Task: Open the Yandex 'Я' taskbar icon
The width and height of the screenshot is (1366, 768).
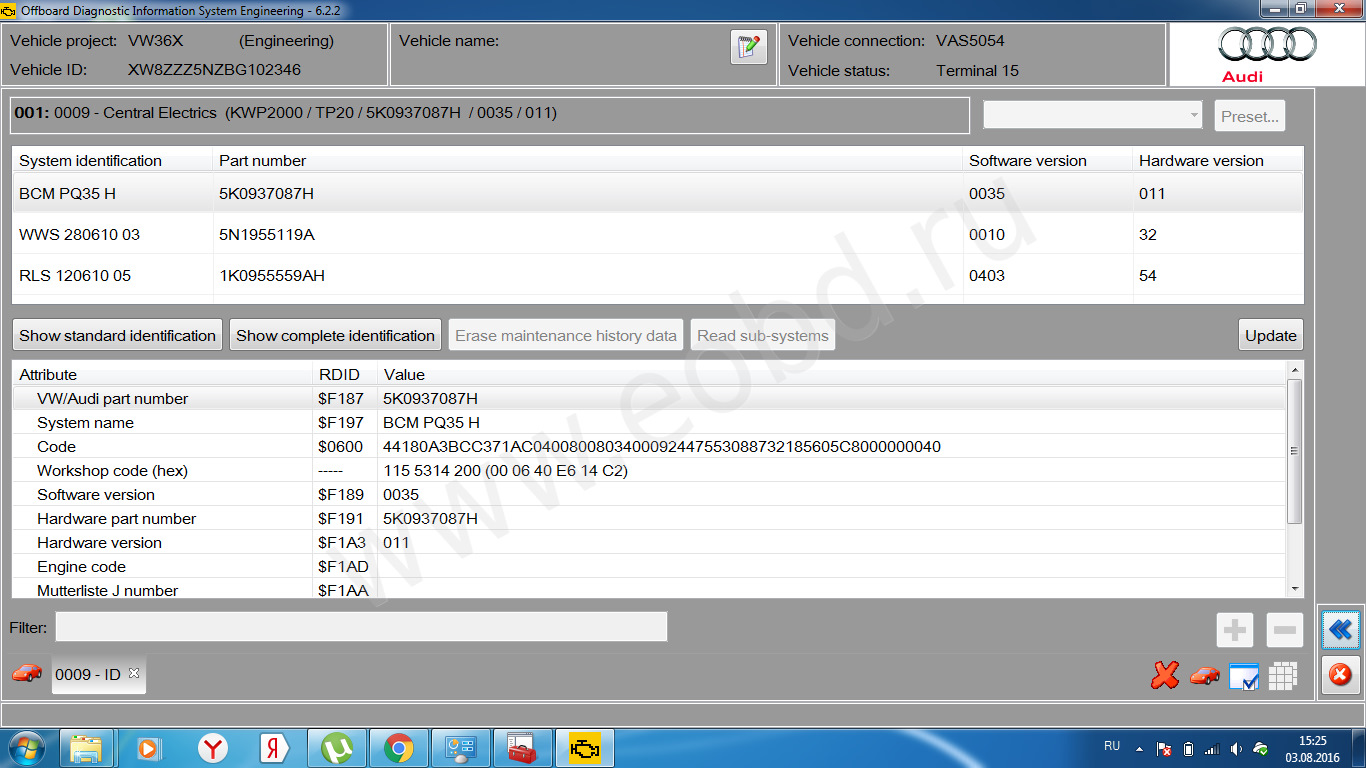Action: (274, 748)
